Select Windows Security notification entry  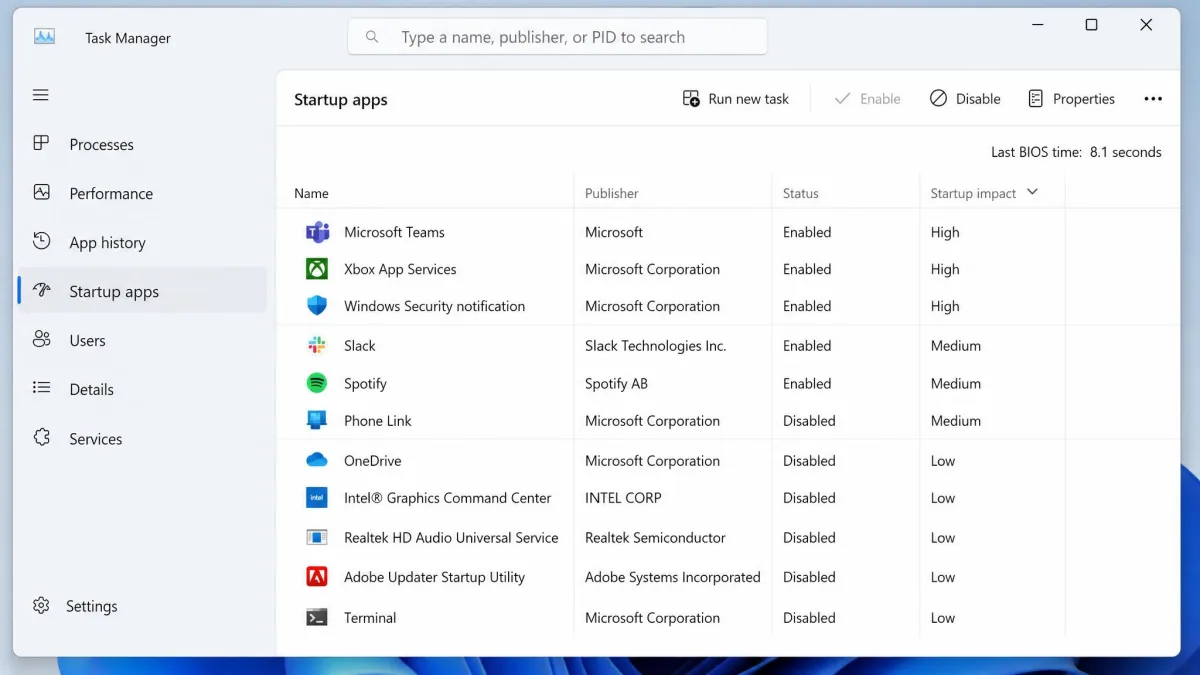pyautogui.click(x=434, y=306)
